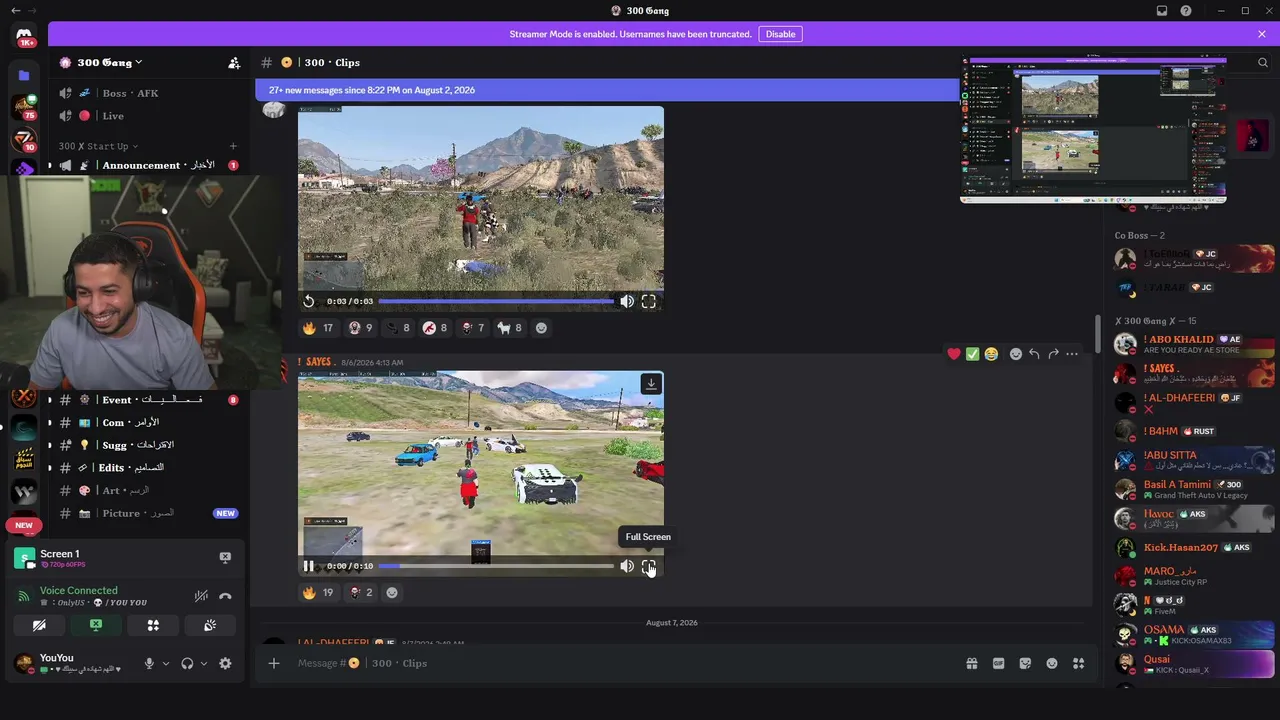This screenshot has width=1280, height=720.
Task: Open more options for SAYES message
Action: [1072, 354]
